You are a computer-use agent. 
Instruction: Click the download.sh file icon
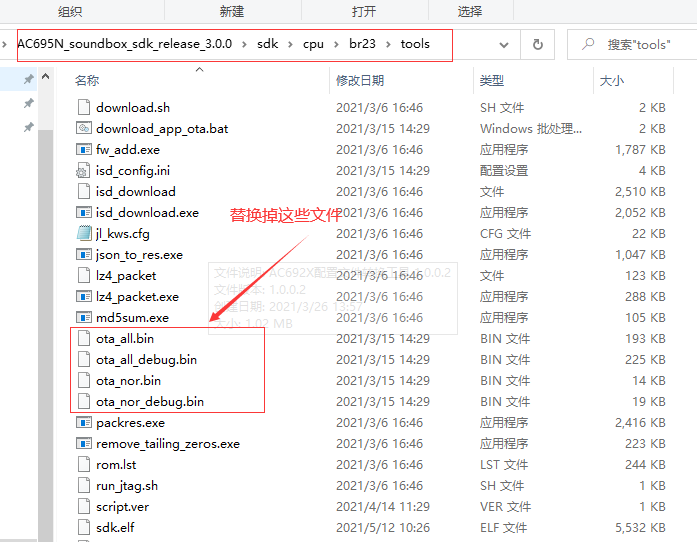(x=84, y=108)
